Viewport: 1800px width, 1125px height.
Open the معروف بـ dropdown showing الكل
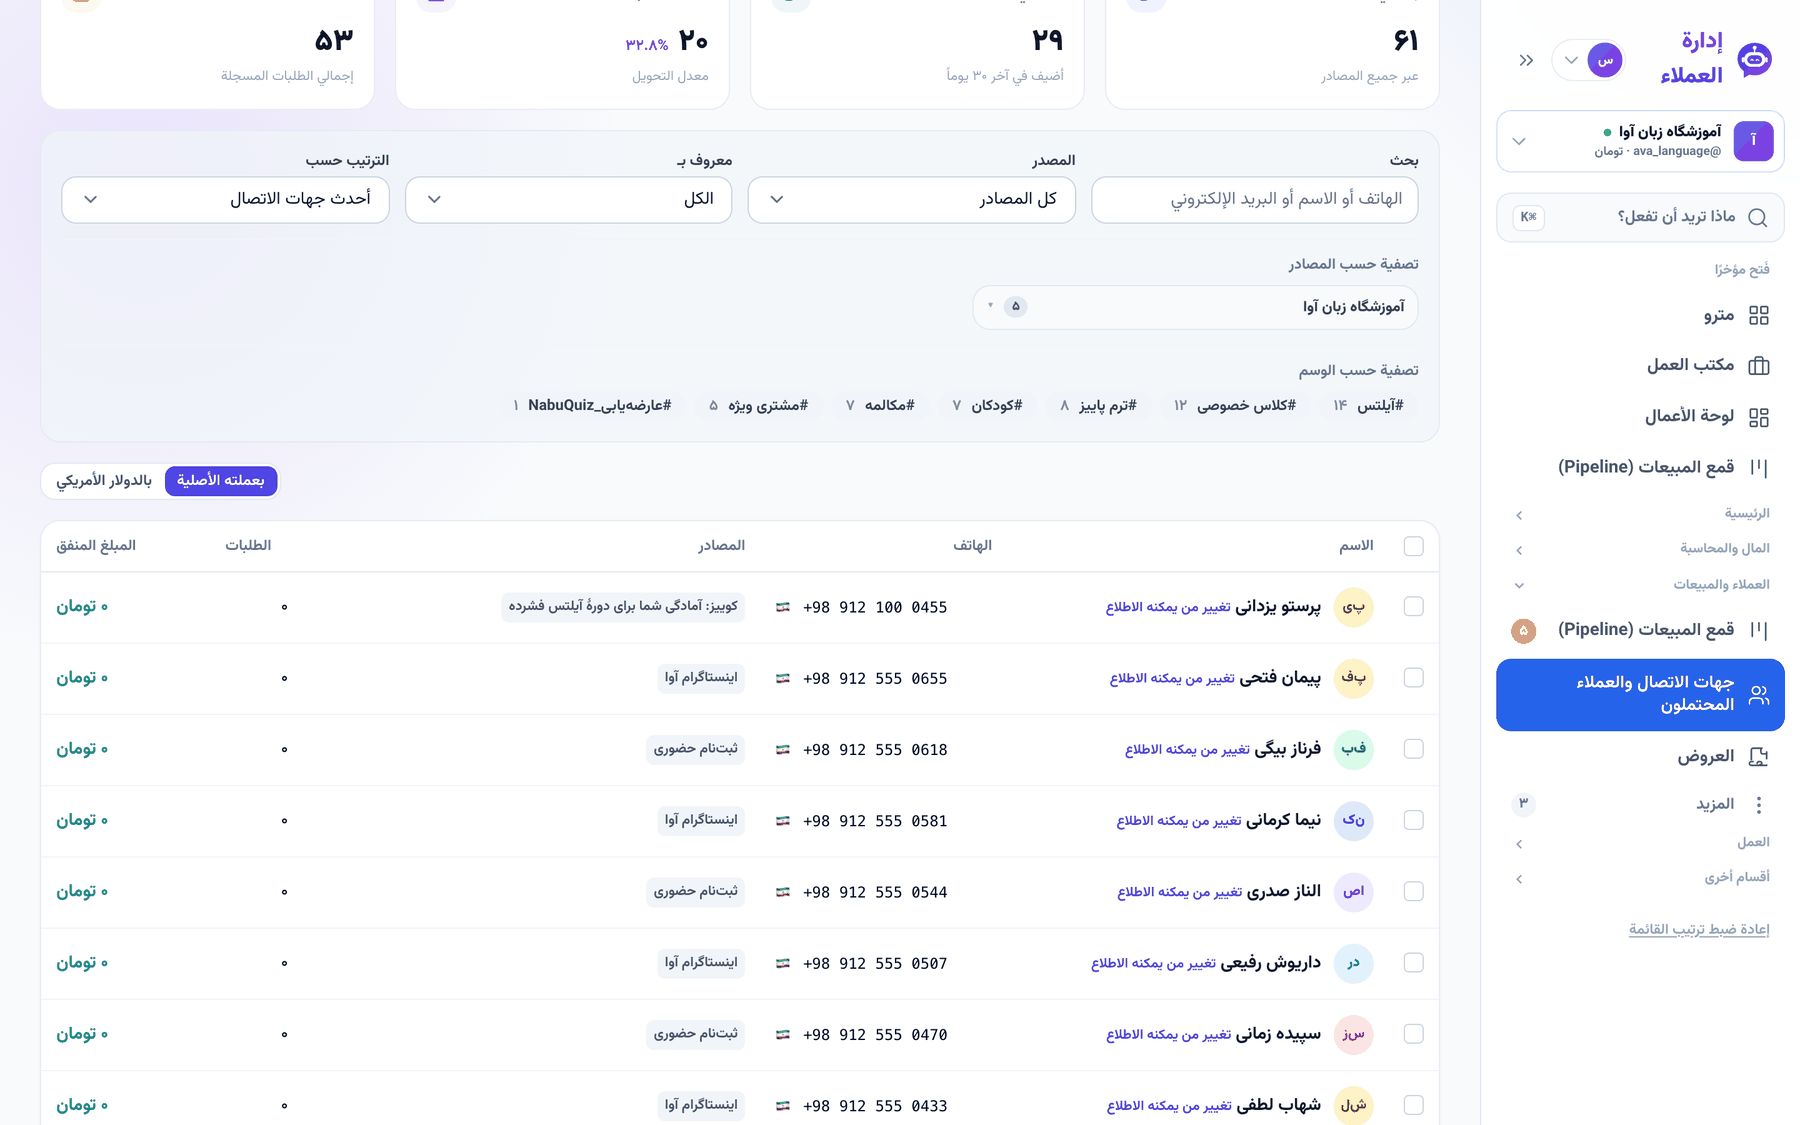tap(568, 200)
